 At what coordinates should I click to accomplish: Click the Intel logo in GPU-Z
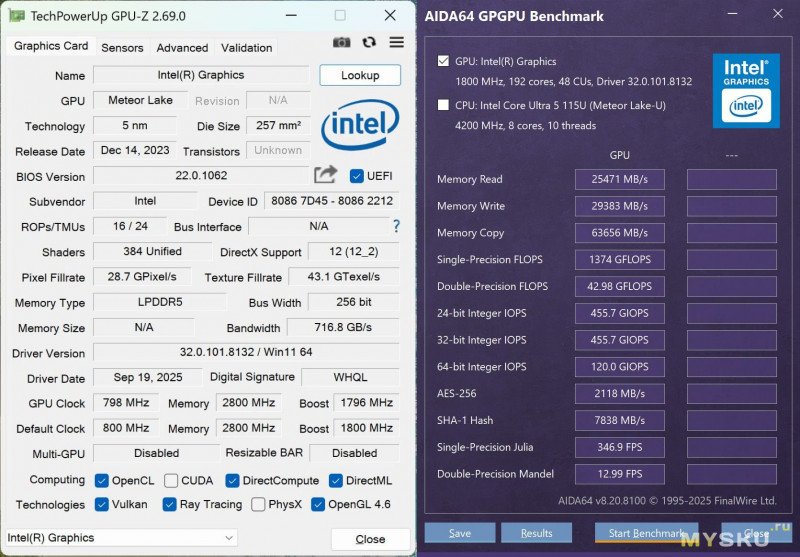point(359,125)
